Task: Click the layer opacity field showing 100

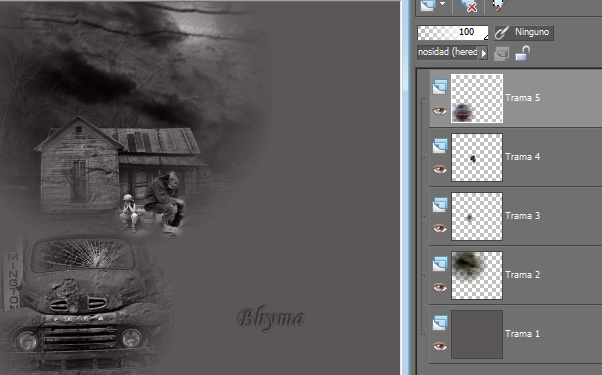Action: 453,32
